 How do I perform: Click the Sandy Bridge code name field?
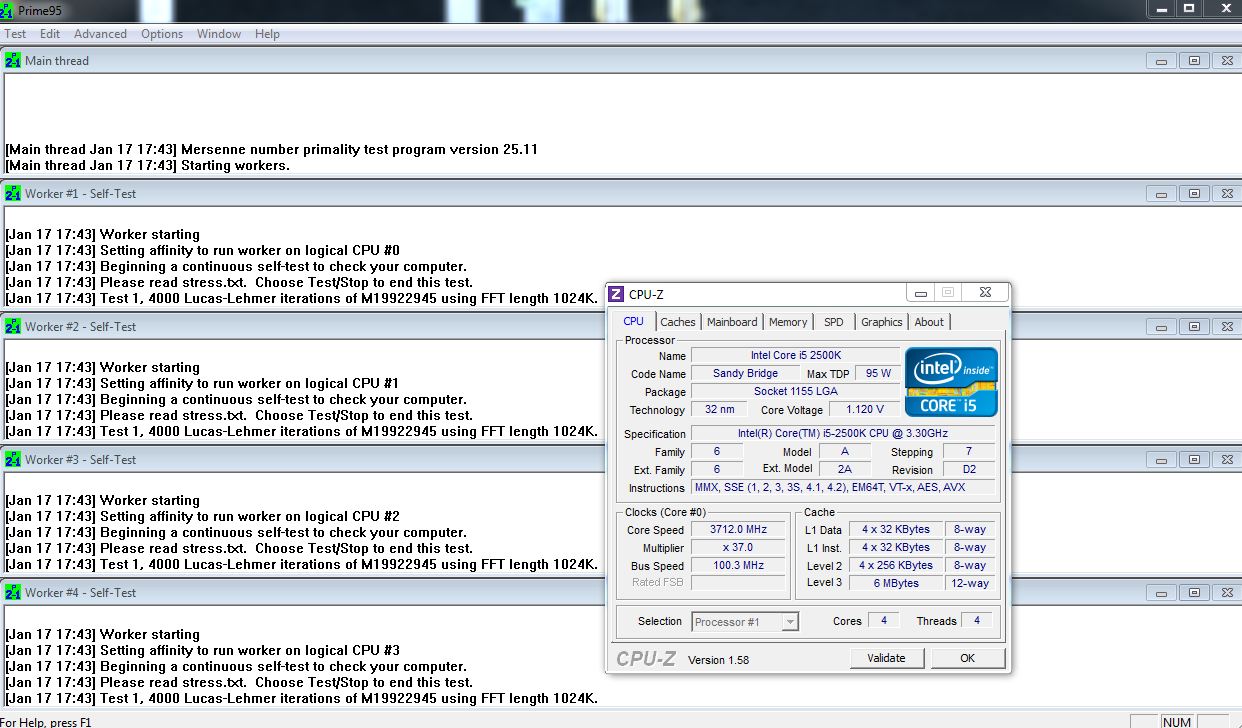(746, 374)
